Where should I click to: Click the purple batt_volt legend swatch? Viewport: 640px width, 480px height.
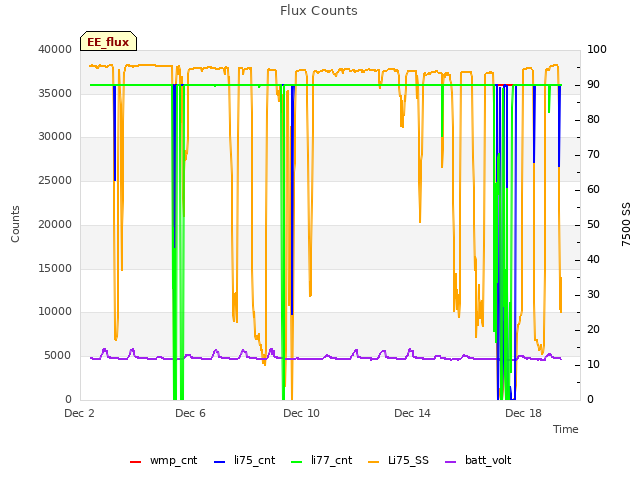(450, 462)
